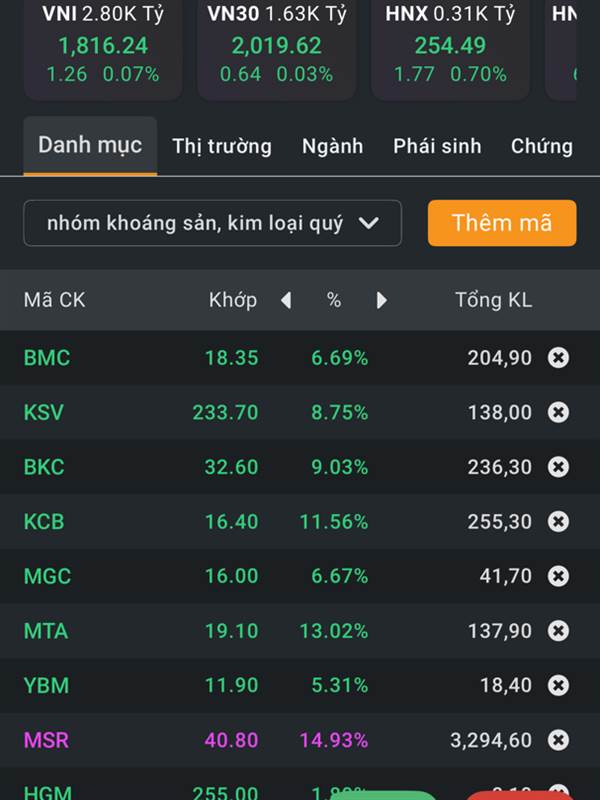
Task: Remove BMC from the watchlist
Action: [558, 357]
